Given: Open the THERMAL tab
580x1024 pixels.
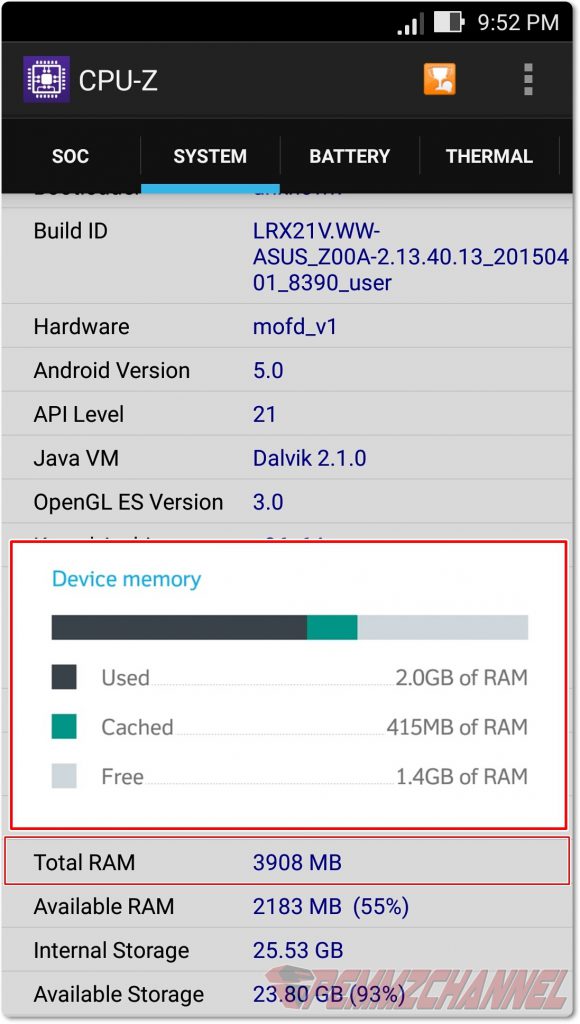Looking at the screenshot, I should coord(489,156).
